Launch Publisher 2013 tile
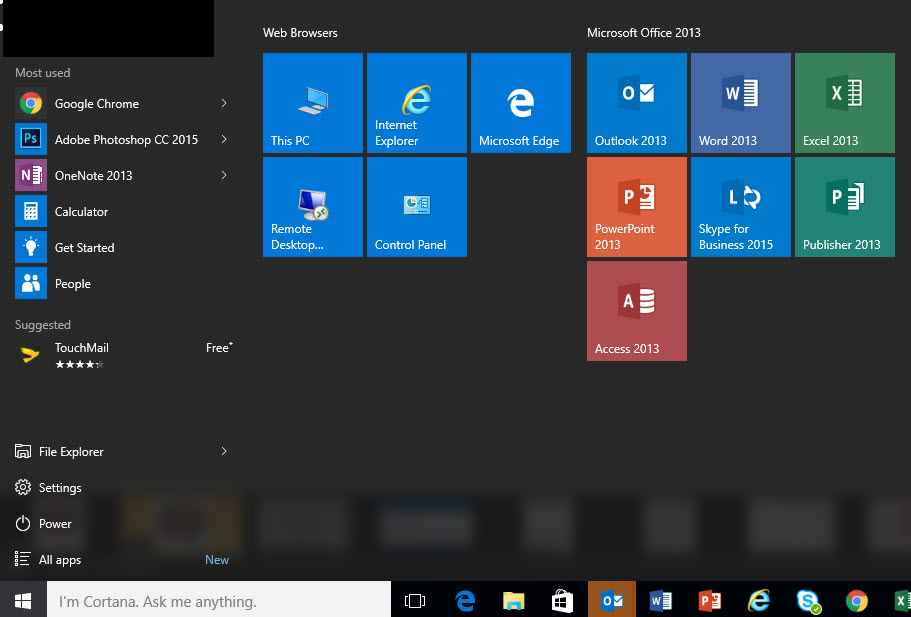Image resolution: width=911 pixels, height=617 pixels. 845,207
